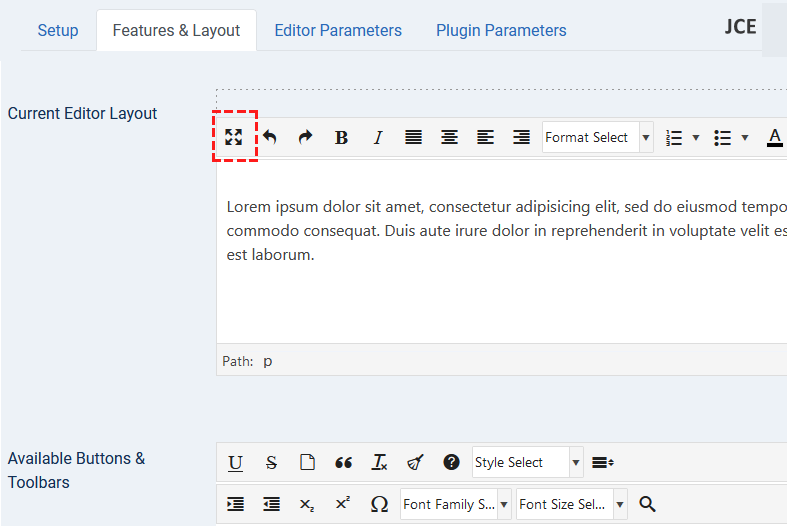Open the Format Select dropdown
Viewport: 787px width, 526px height.
click(x=597, y=138)
